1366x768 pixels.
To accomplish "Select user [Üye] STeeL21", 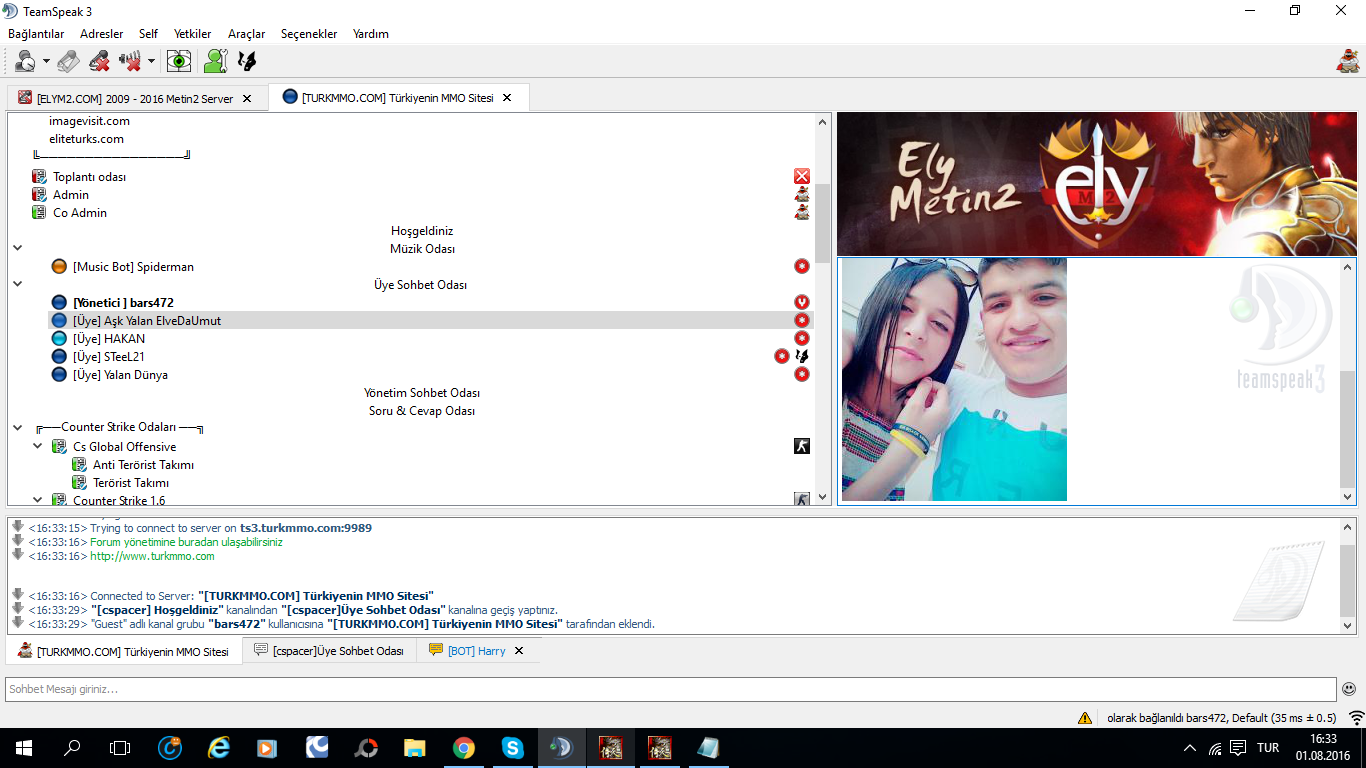I will pos(109,357).
